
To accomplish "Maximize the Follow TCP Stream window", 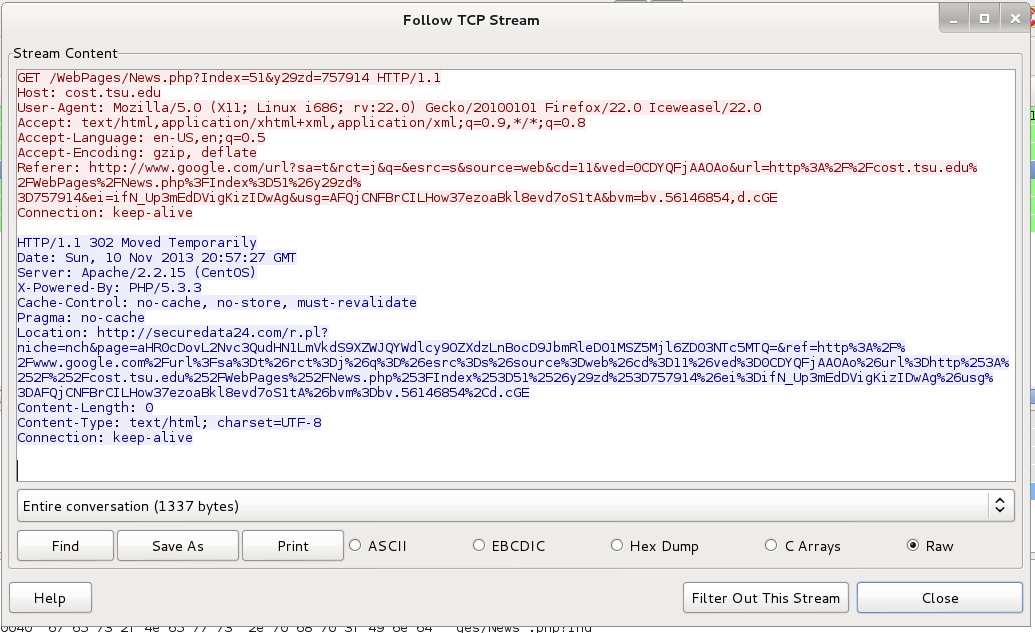I will [x=985, y=18].
